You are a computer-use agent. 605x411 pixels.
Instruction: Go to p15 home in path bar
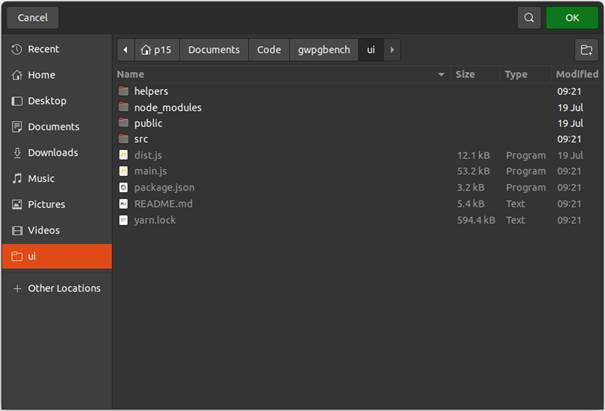(x=156, y=50)
